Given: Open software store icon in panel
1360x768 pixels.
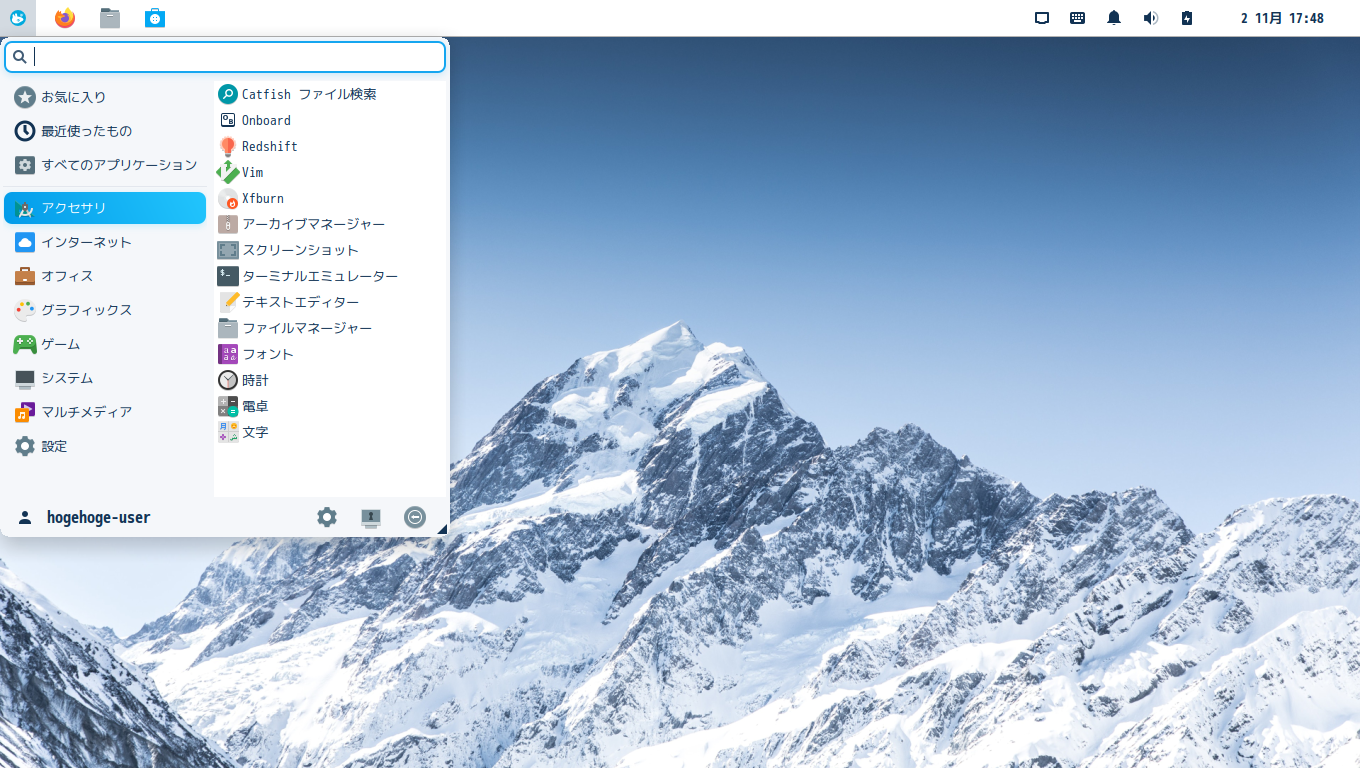Looking at the screenshot, I should [x=155, y=18].
